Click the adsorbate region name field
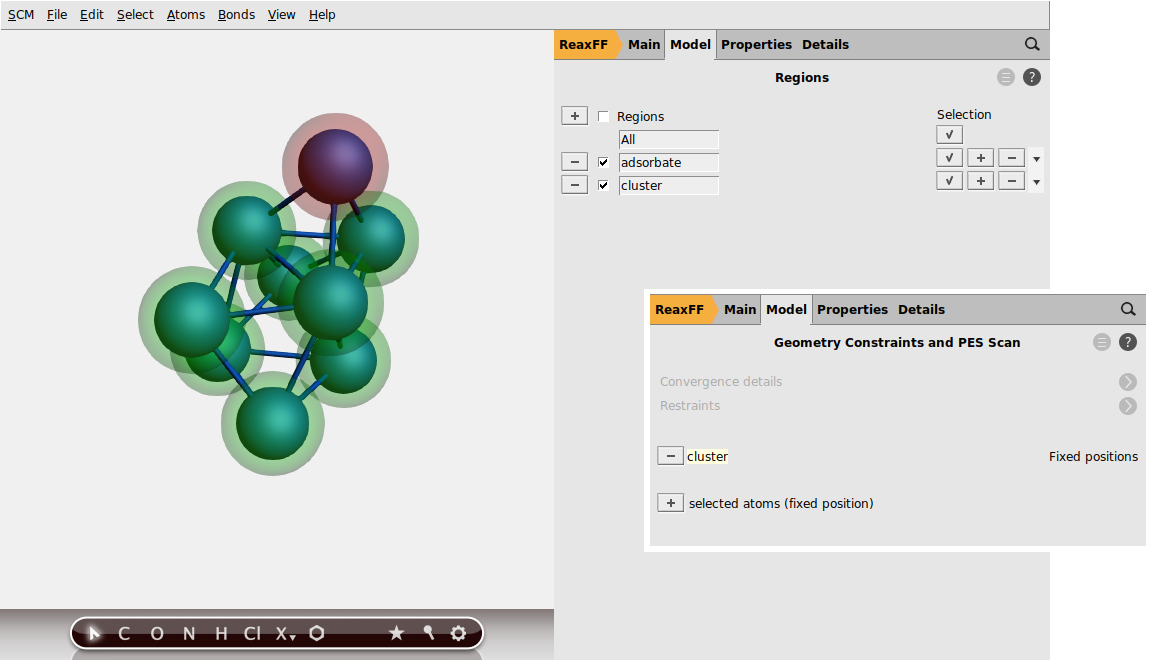Image resolution: width=1149 pixels, height=663 pixels. point(668,162)
